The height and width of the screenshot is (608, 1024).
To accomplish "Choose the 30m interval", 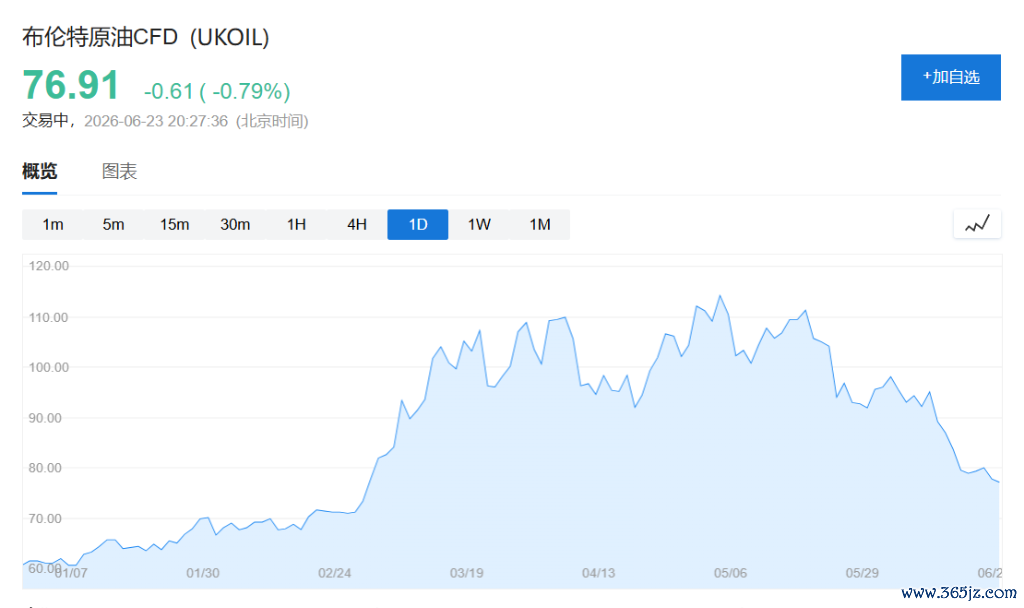I will pos(235,225).
